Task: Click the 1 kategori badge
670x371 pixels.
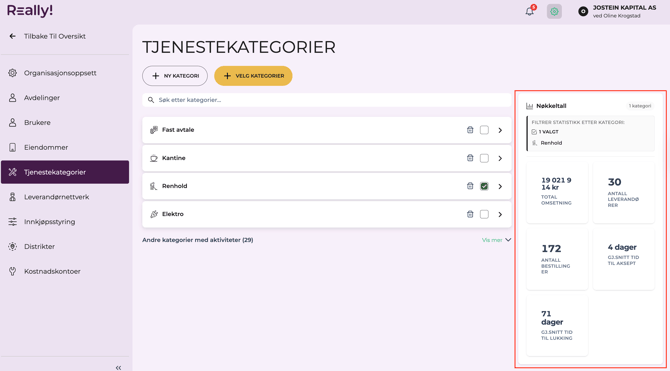Action: (640, 106)
